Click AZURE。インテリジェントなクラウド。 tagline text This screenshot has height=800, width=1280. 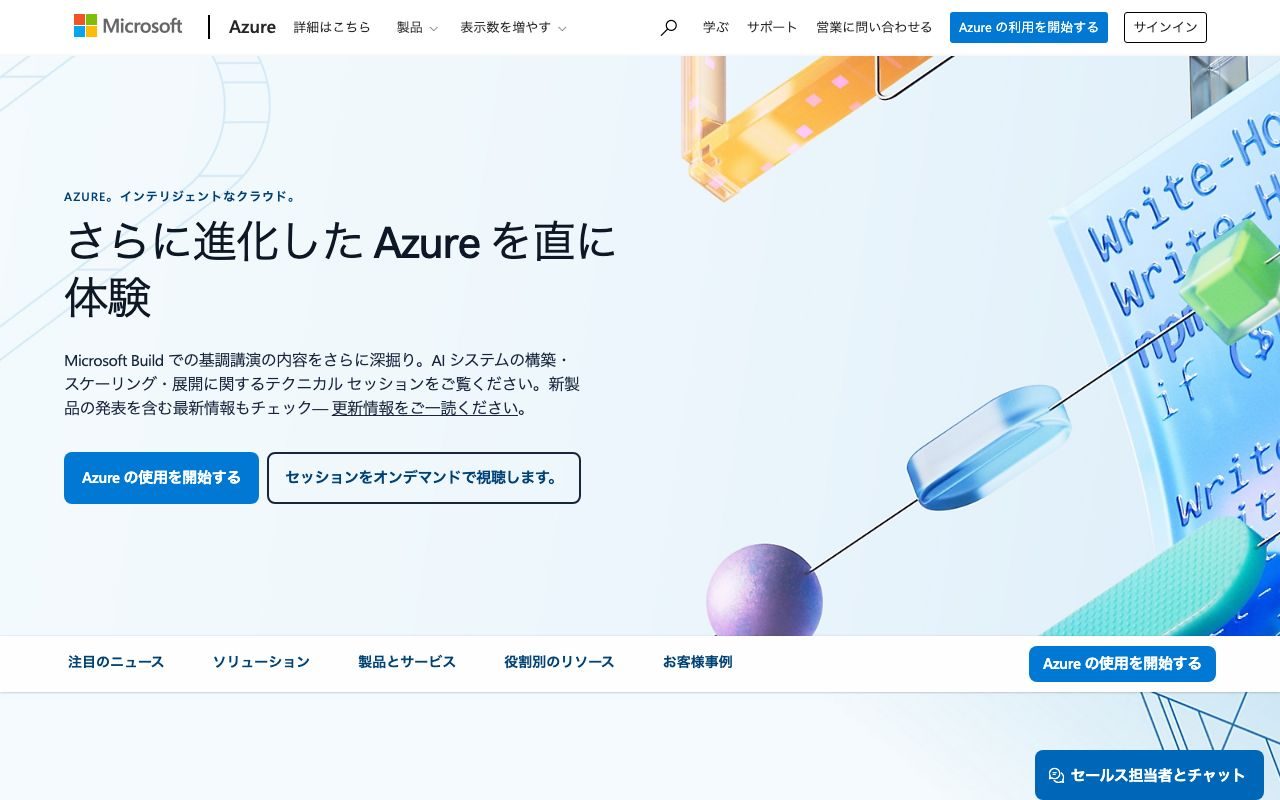180,197
